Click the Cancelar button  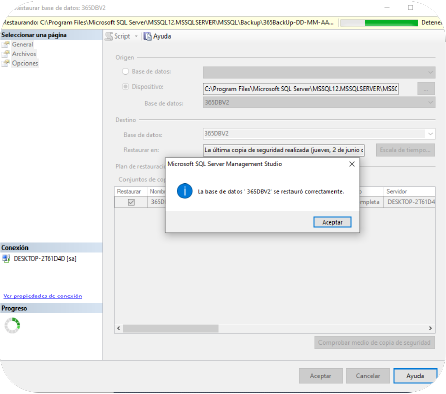(368, 376)
